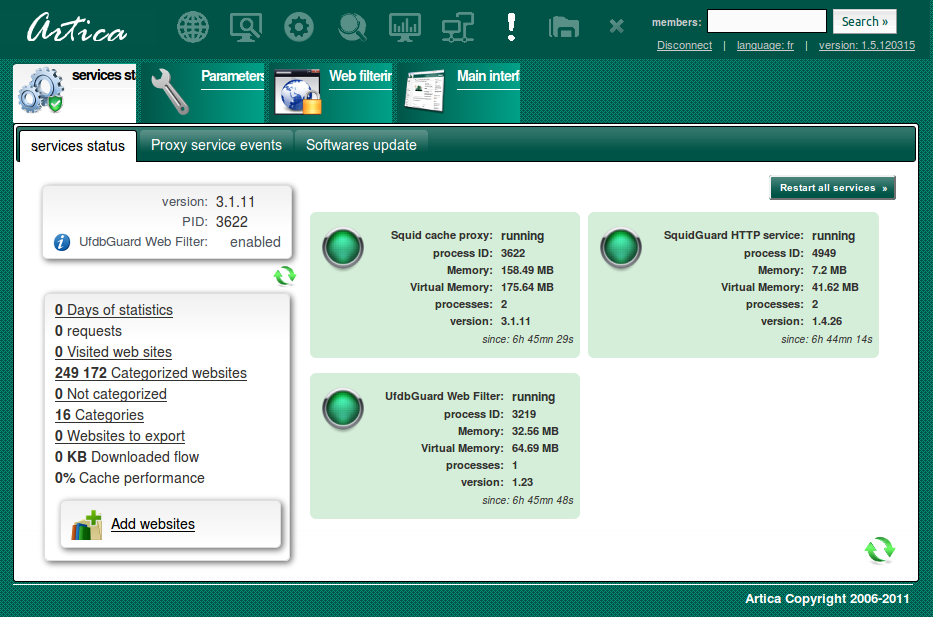This screenshot has height=617, width=933.
Task: Open the monitor magnifier icon in header
Action: (x=246, y=27)
